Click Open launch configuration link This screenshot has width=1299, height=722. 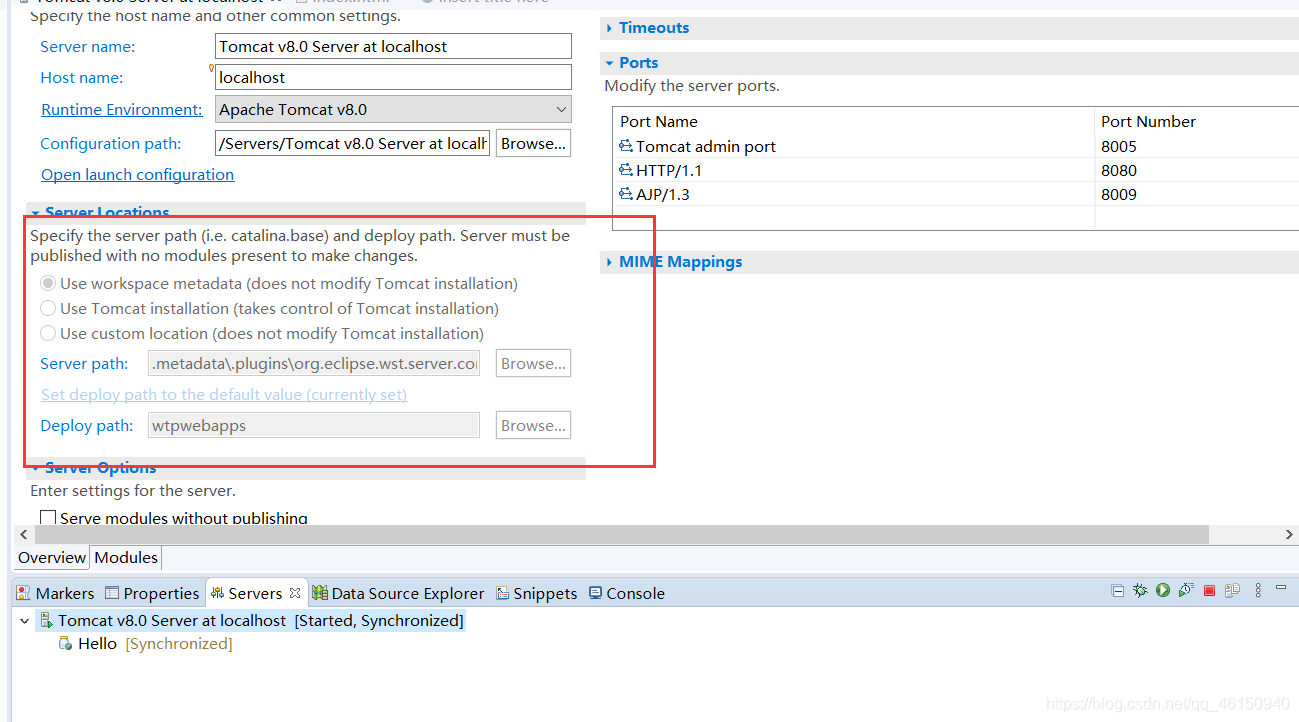(137, 175)
